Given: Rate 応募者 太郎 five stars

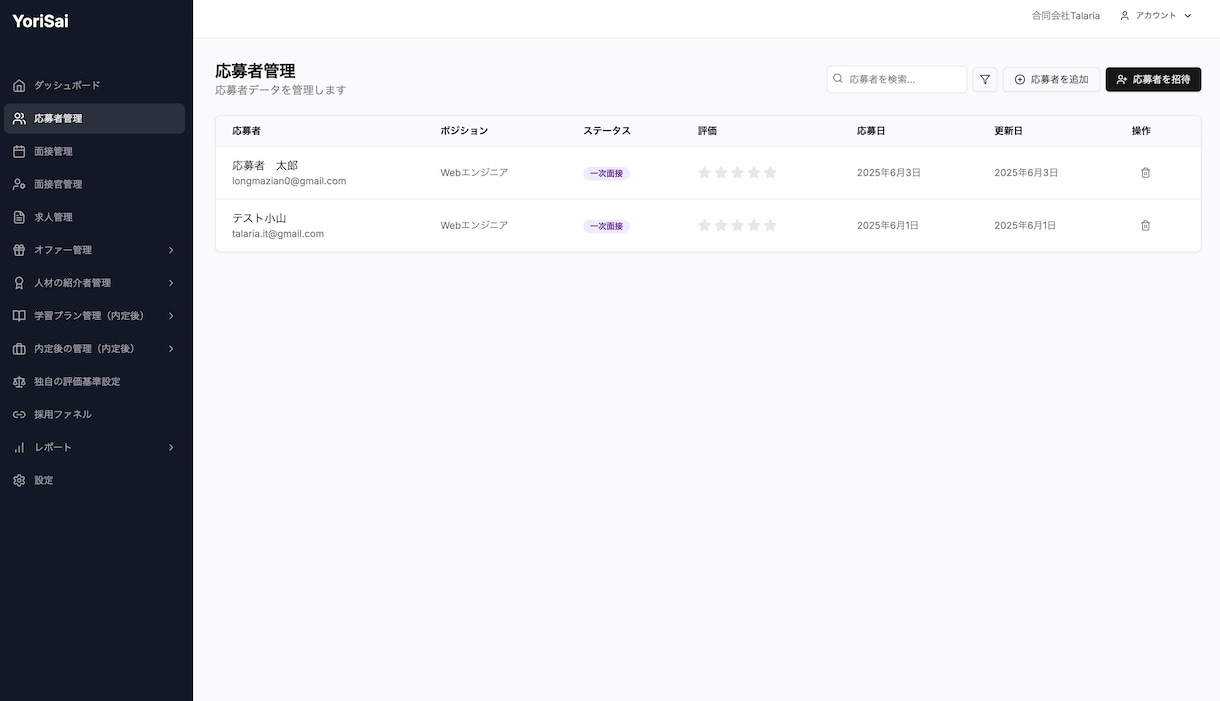Looking at the screenshot, I should tap(770, 173).
